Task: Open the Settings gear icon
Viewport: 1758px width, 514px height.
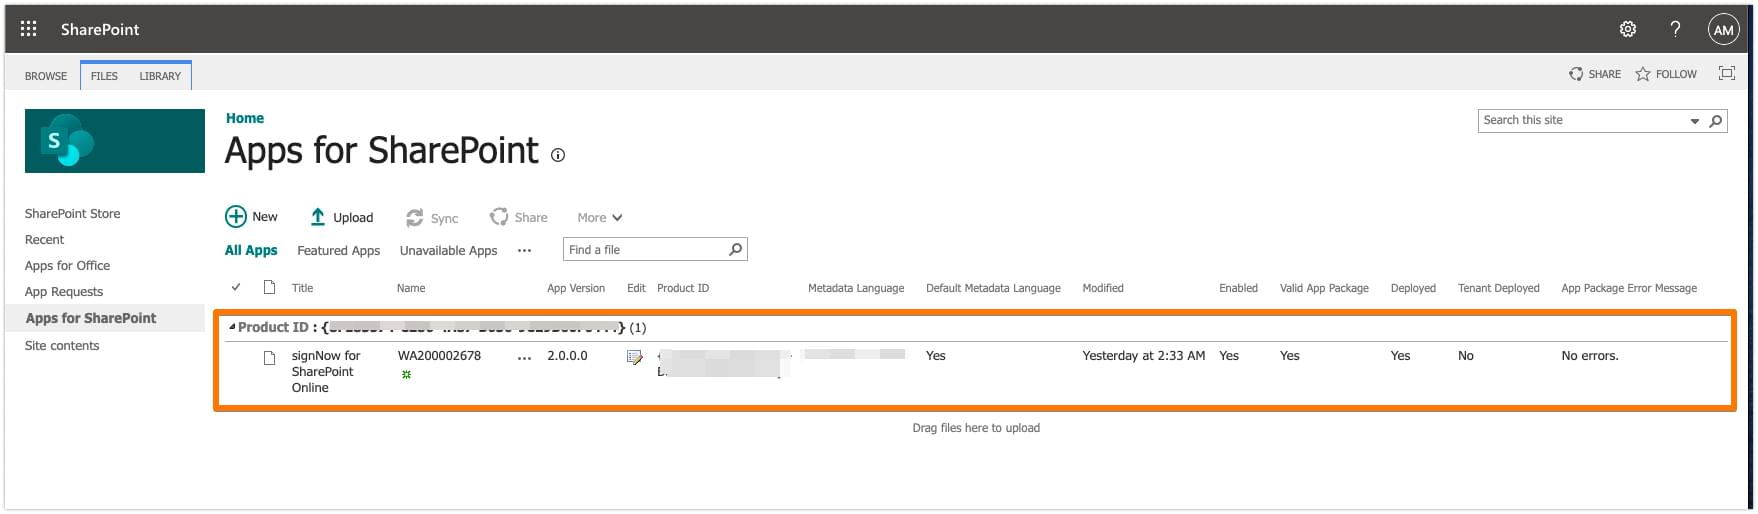Action: point(1628,29)
